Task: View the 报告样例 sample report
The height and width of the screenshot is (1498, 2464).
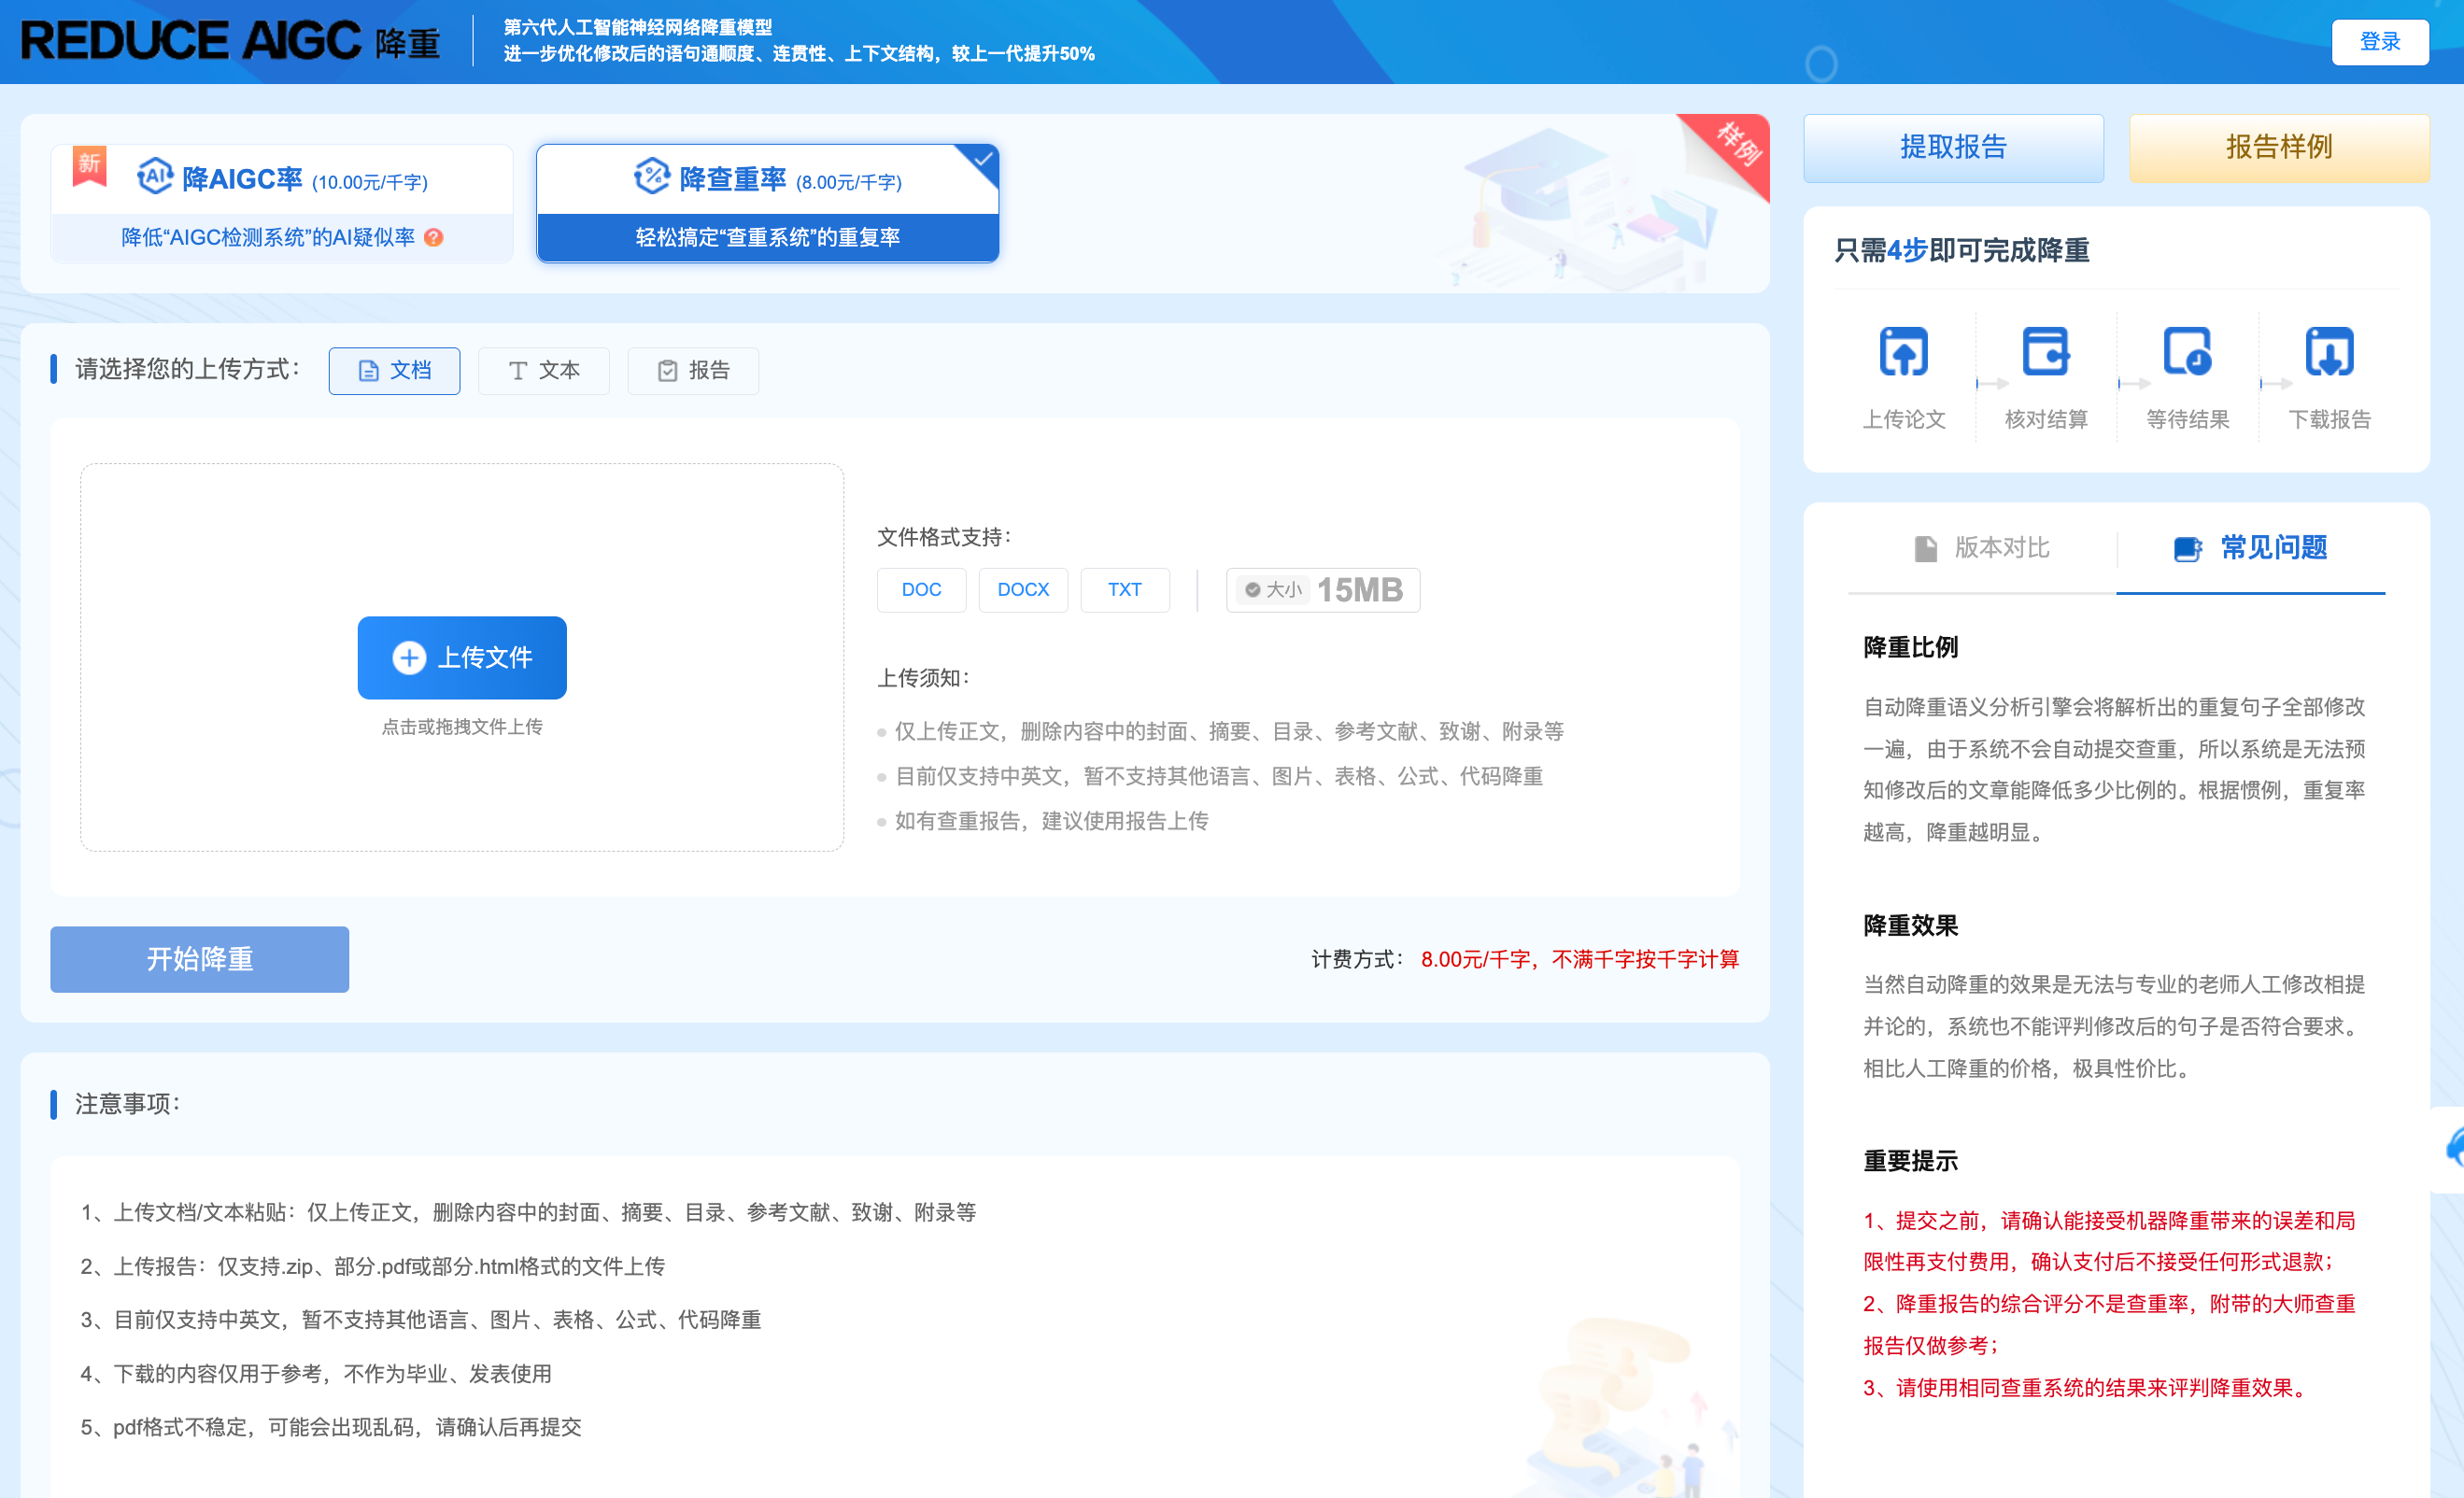Action: coord(2278,148)
